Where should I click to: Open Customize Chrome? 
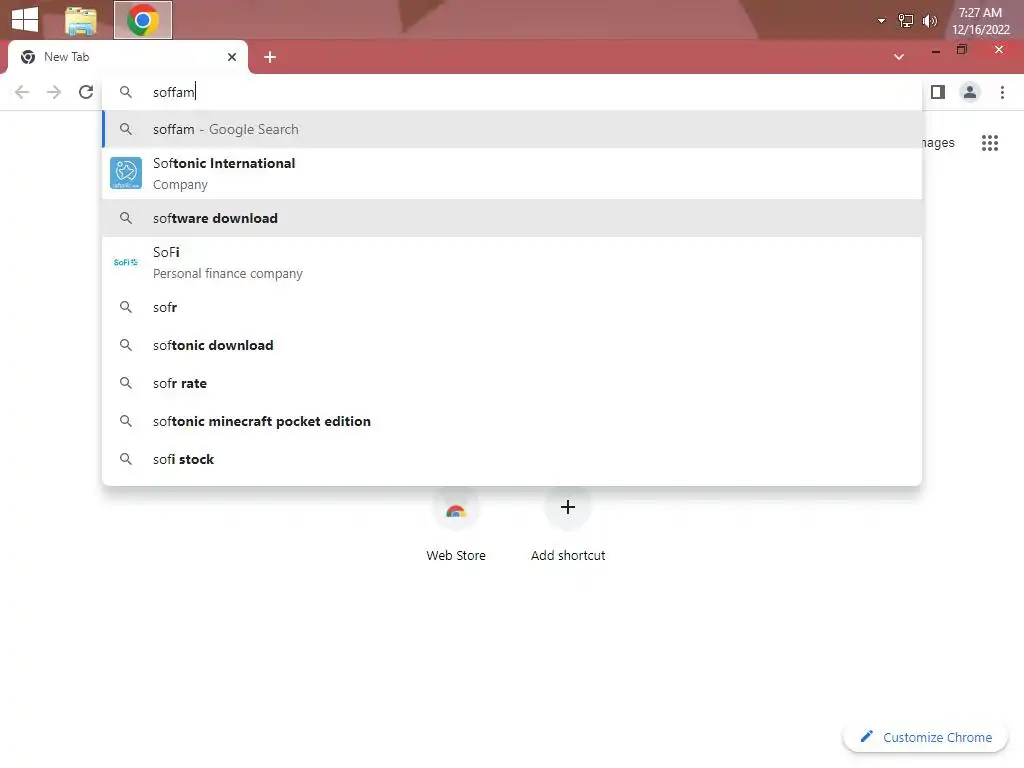pyautogui.click(x=925, y=737)
